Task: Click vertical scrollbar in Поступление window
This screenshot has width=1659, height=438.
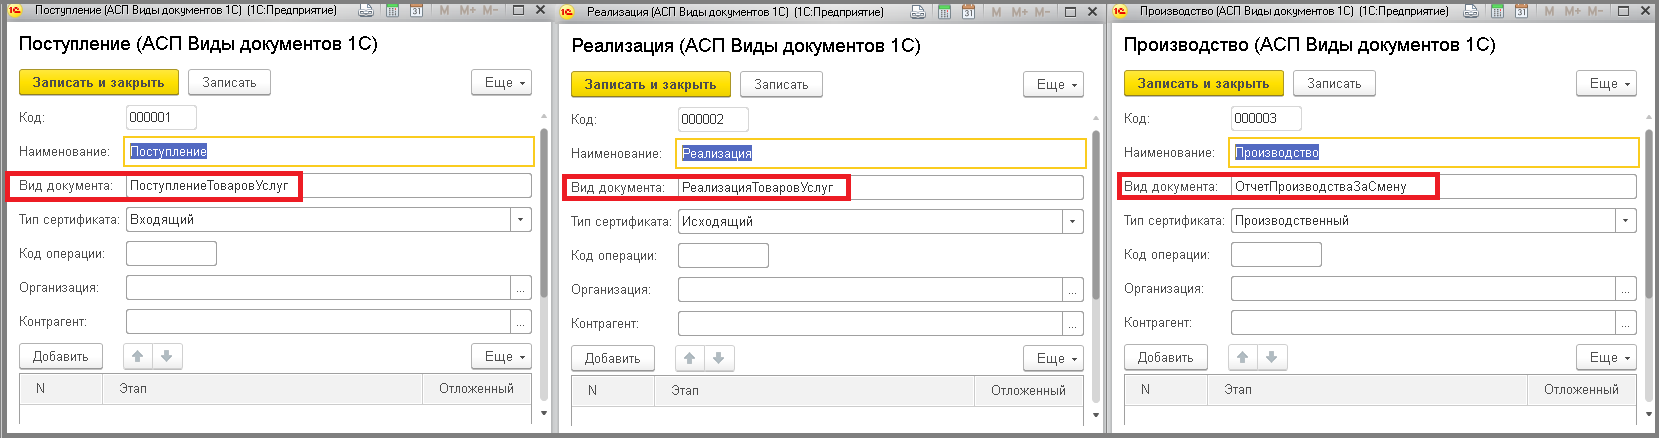Action: pyautogui.click(x=544, y=210)
